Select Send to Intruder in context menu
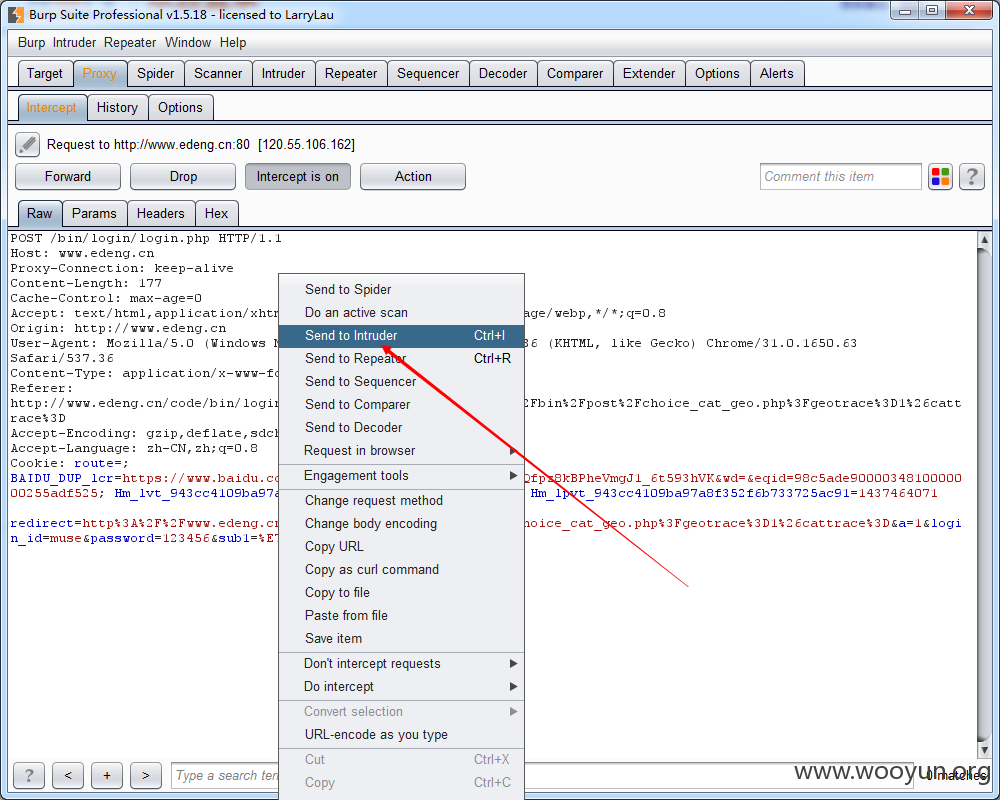This screenshot has height=800, width=1000. point(401,336)
